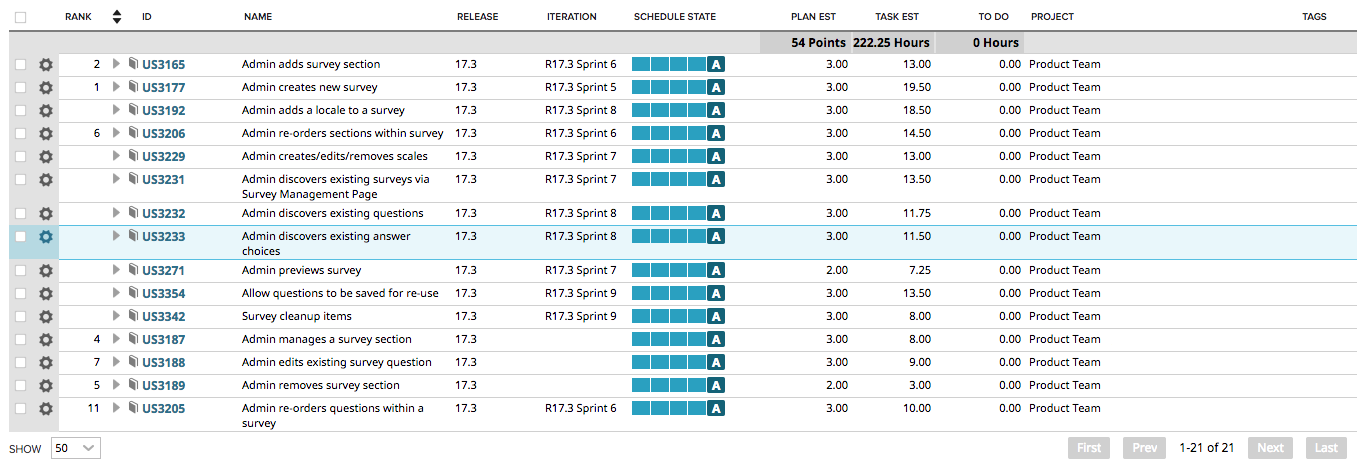
Task: Select checkbox for US3342 row
Action: 21,317
